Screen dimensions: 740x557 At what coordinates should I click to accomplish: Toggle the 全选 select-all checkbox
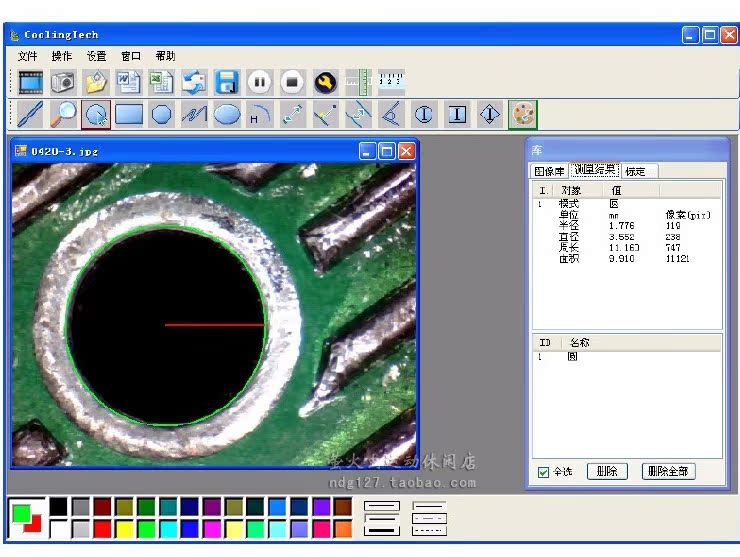coord(544,472)
